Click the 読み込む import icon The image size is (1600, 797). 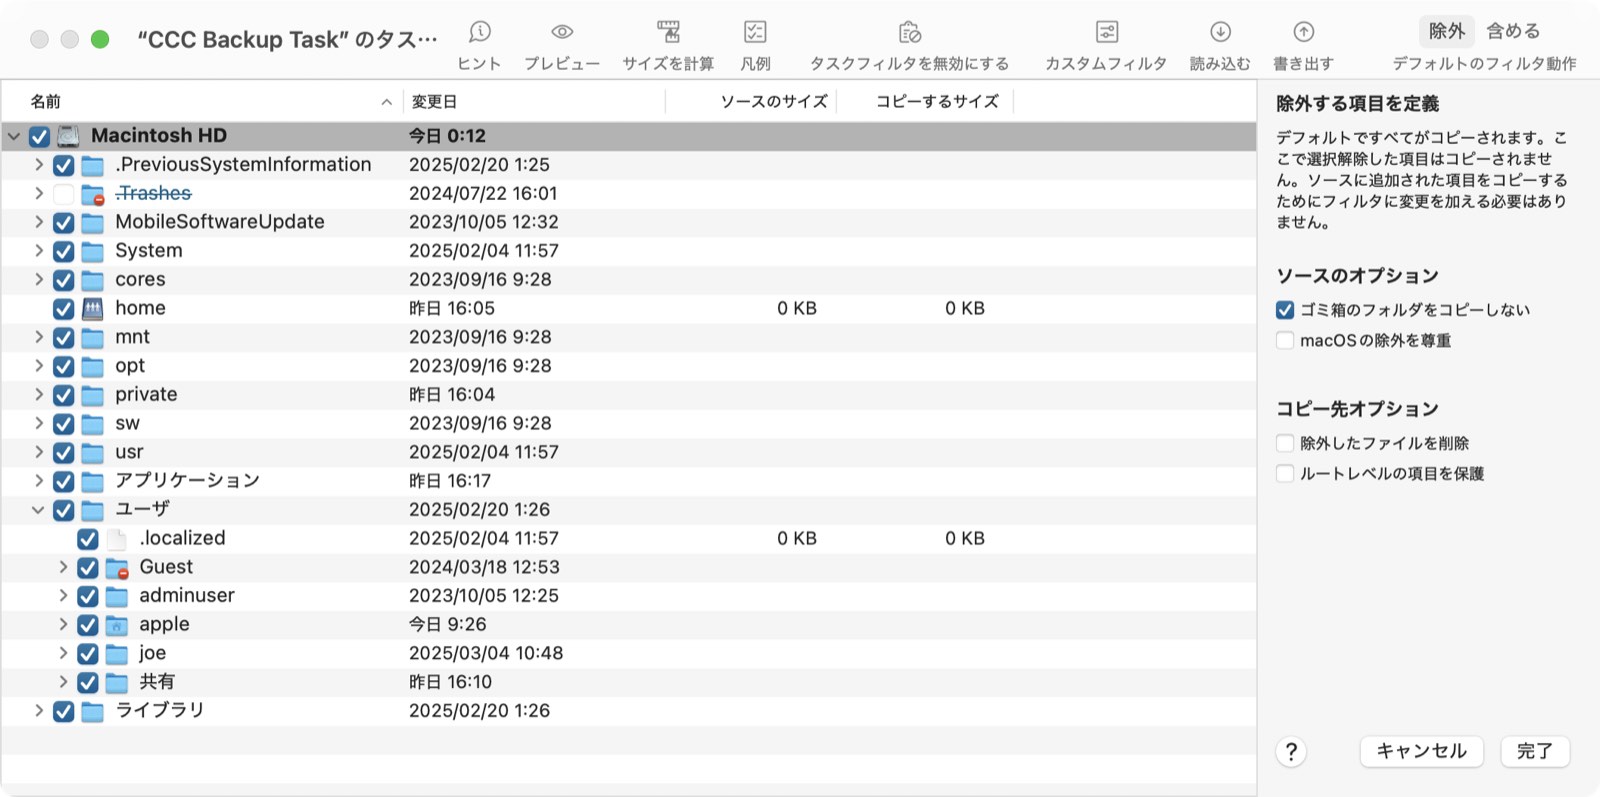pos(1220,32)
